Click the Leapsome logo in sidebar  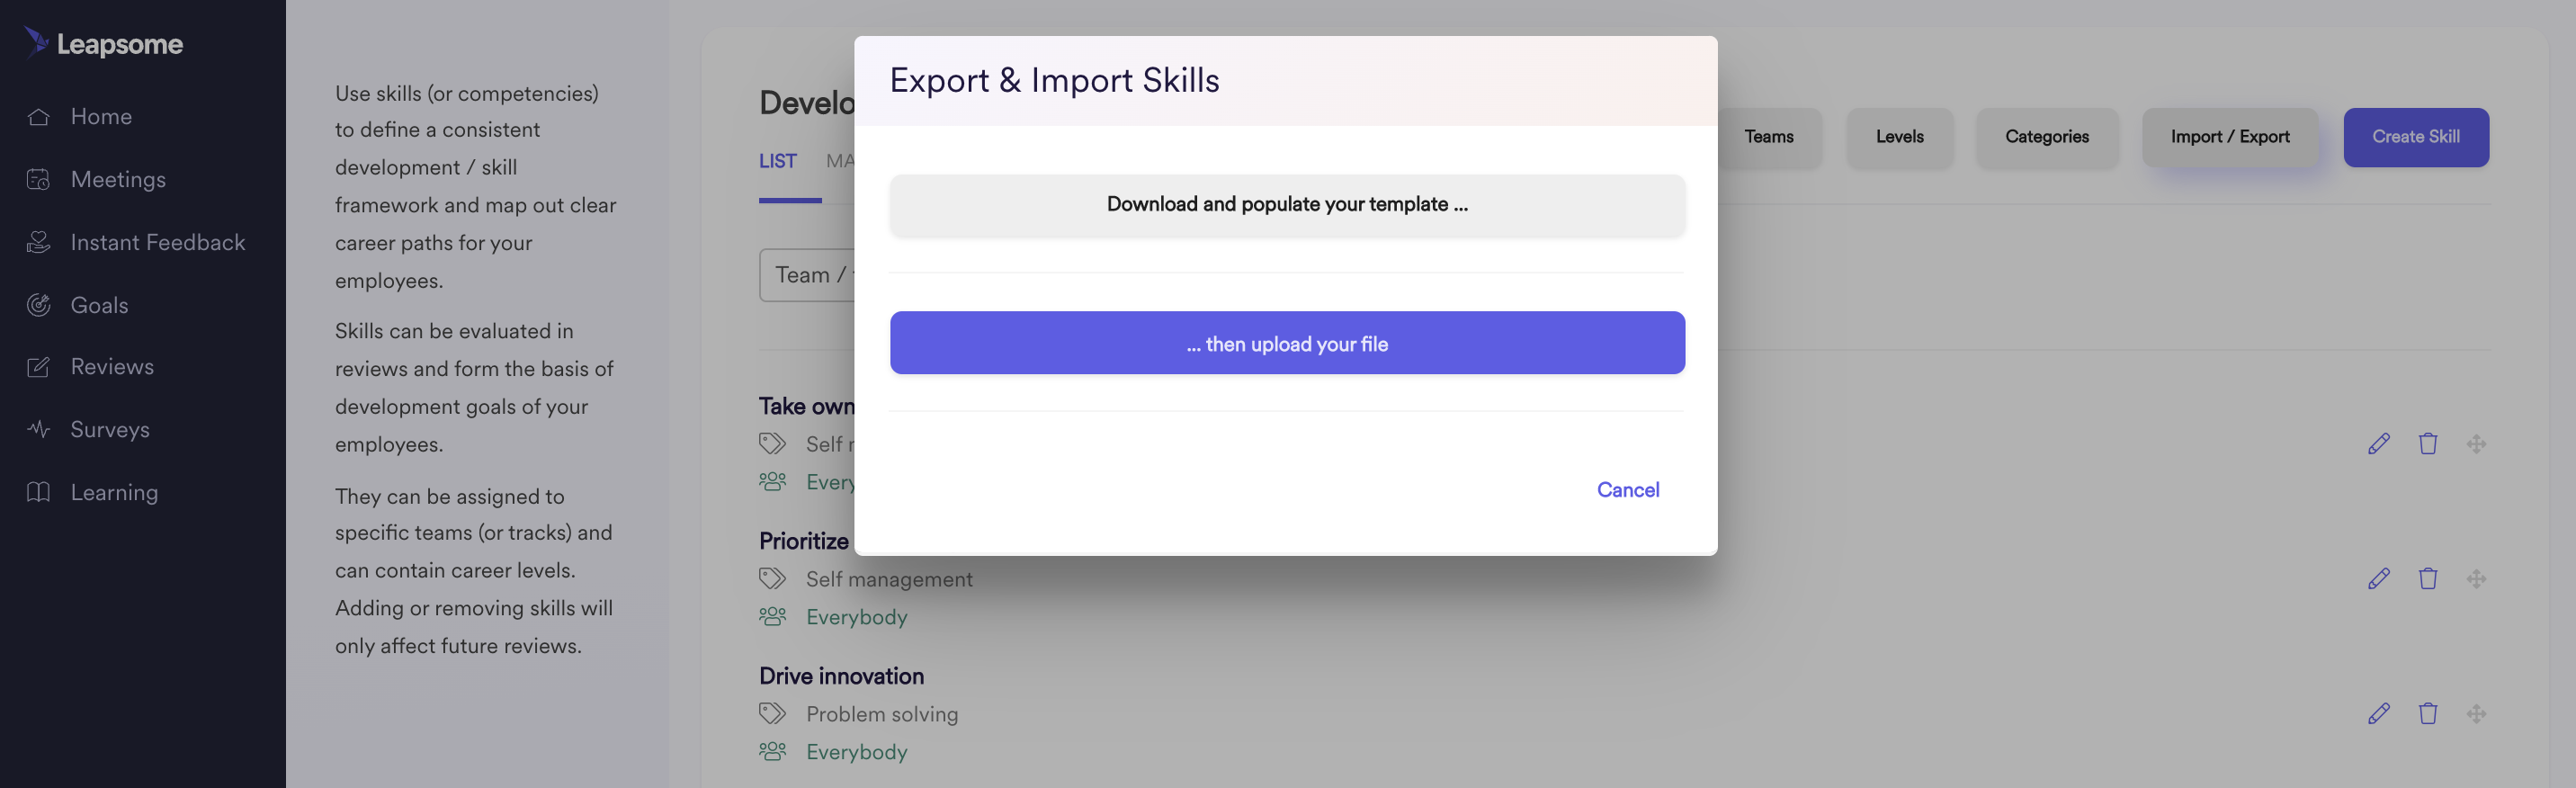[103, 43]
